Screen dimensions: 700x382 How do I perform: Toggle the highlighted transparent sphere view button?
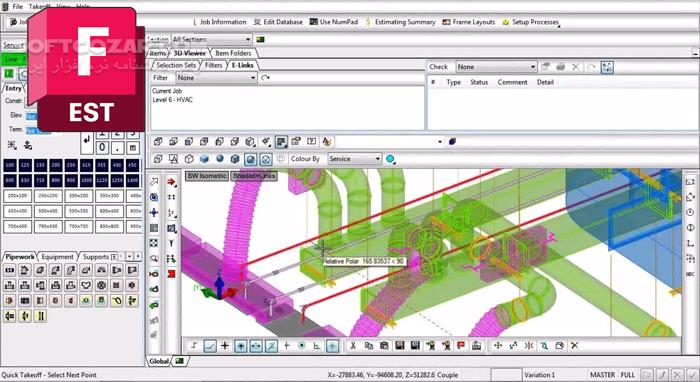click(266, 159)
